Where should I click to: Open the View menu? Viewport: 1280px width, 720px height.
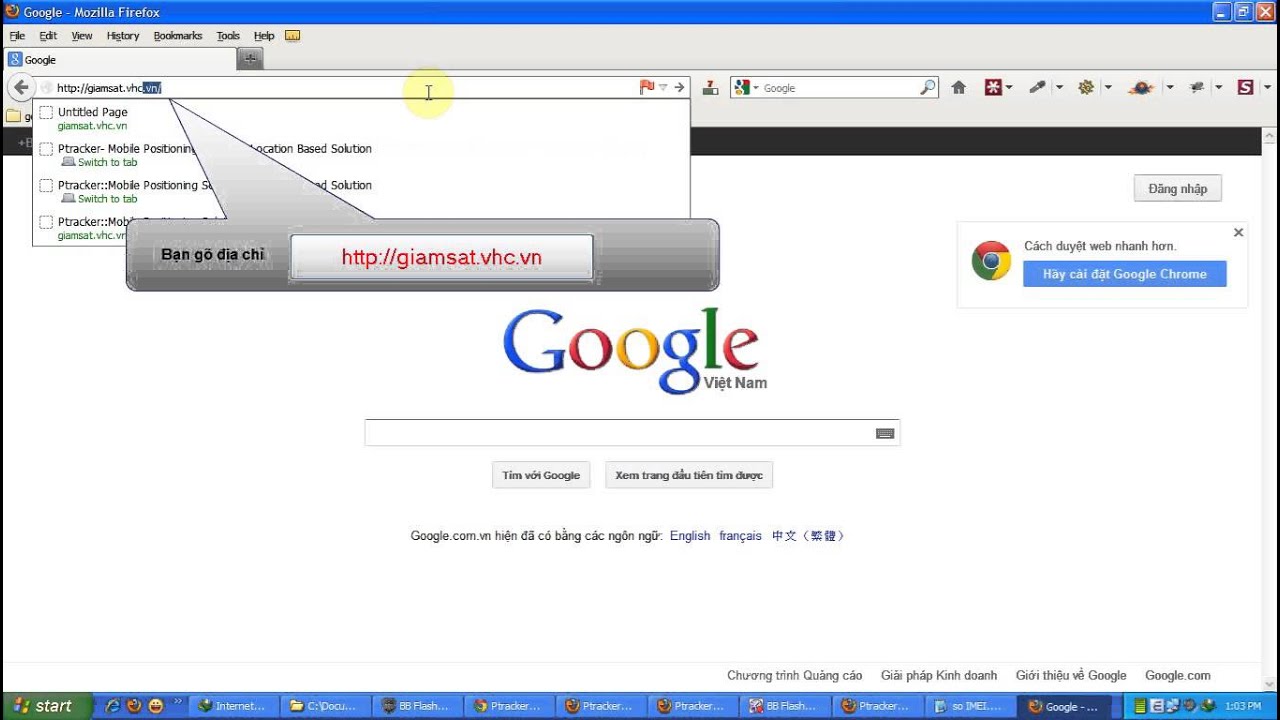82,36
